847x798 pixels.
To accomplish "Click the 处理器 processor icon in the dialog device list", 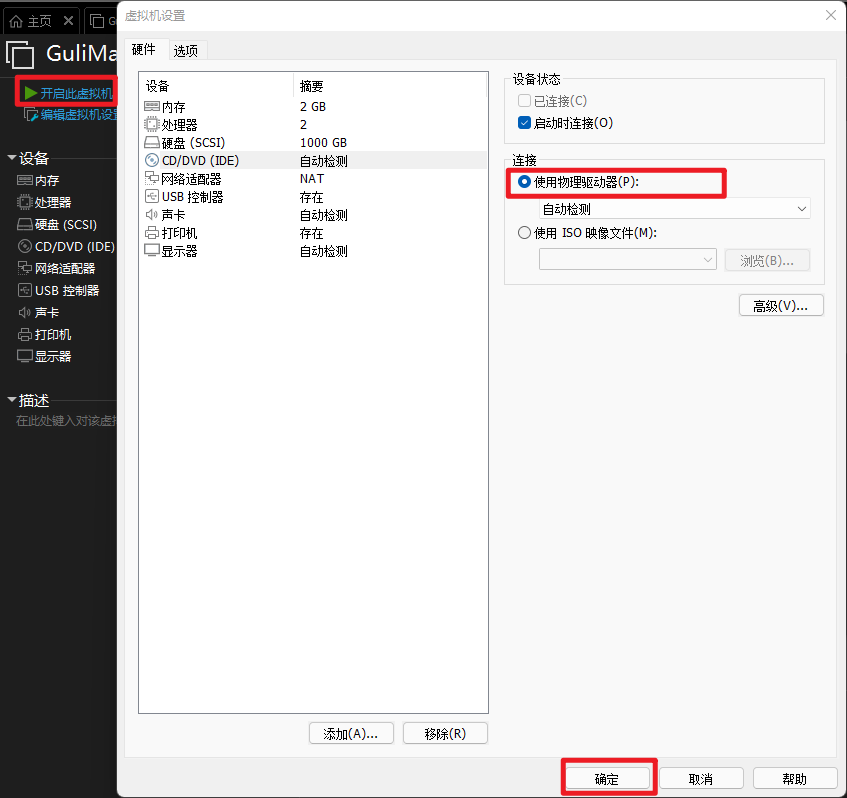I will coord(152,125).
